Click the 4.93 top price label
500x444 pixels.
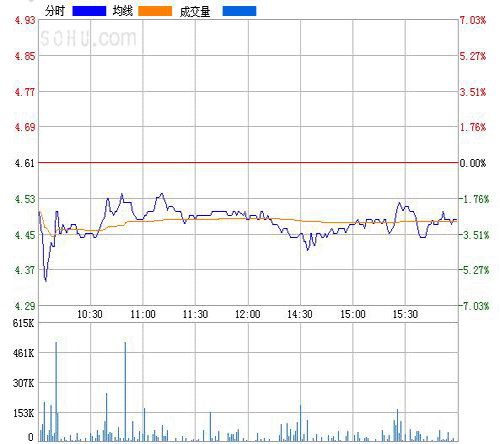pos(25,21)
